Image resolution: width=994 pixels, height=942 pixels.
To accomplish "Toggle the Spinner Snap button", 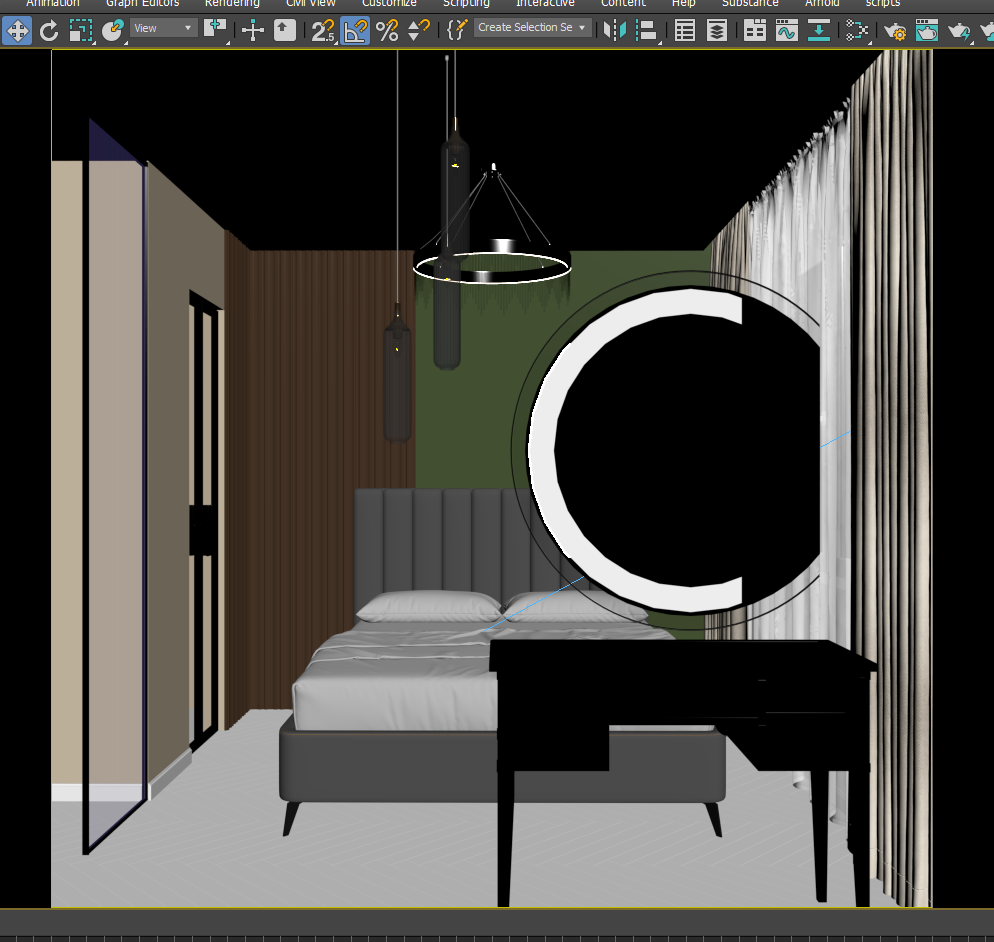I will pyautogui.click(x=418, y=30).
